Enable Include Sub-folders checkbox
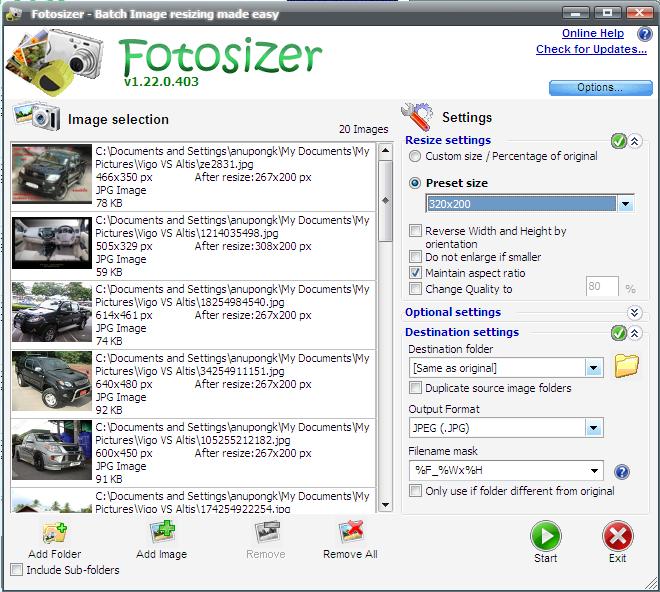 (16, 570)
